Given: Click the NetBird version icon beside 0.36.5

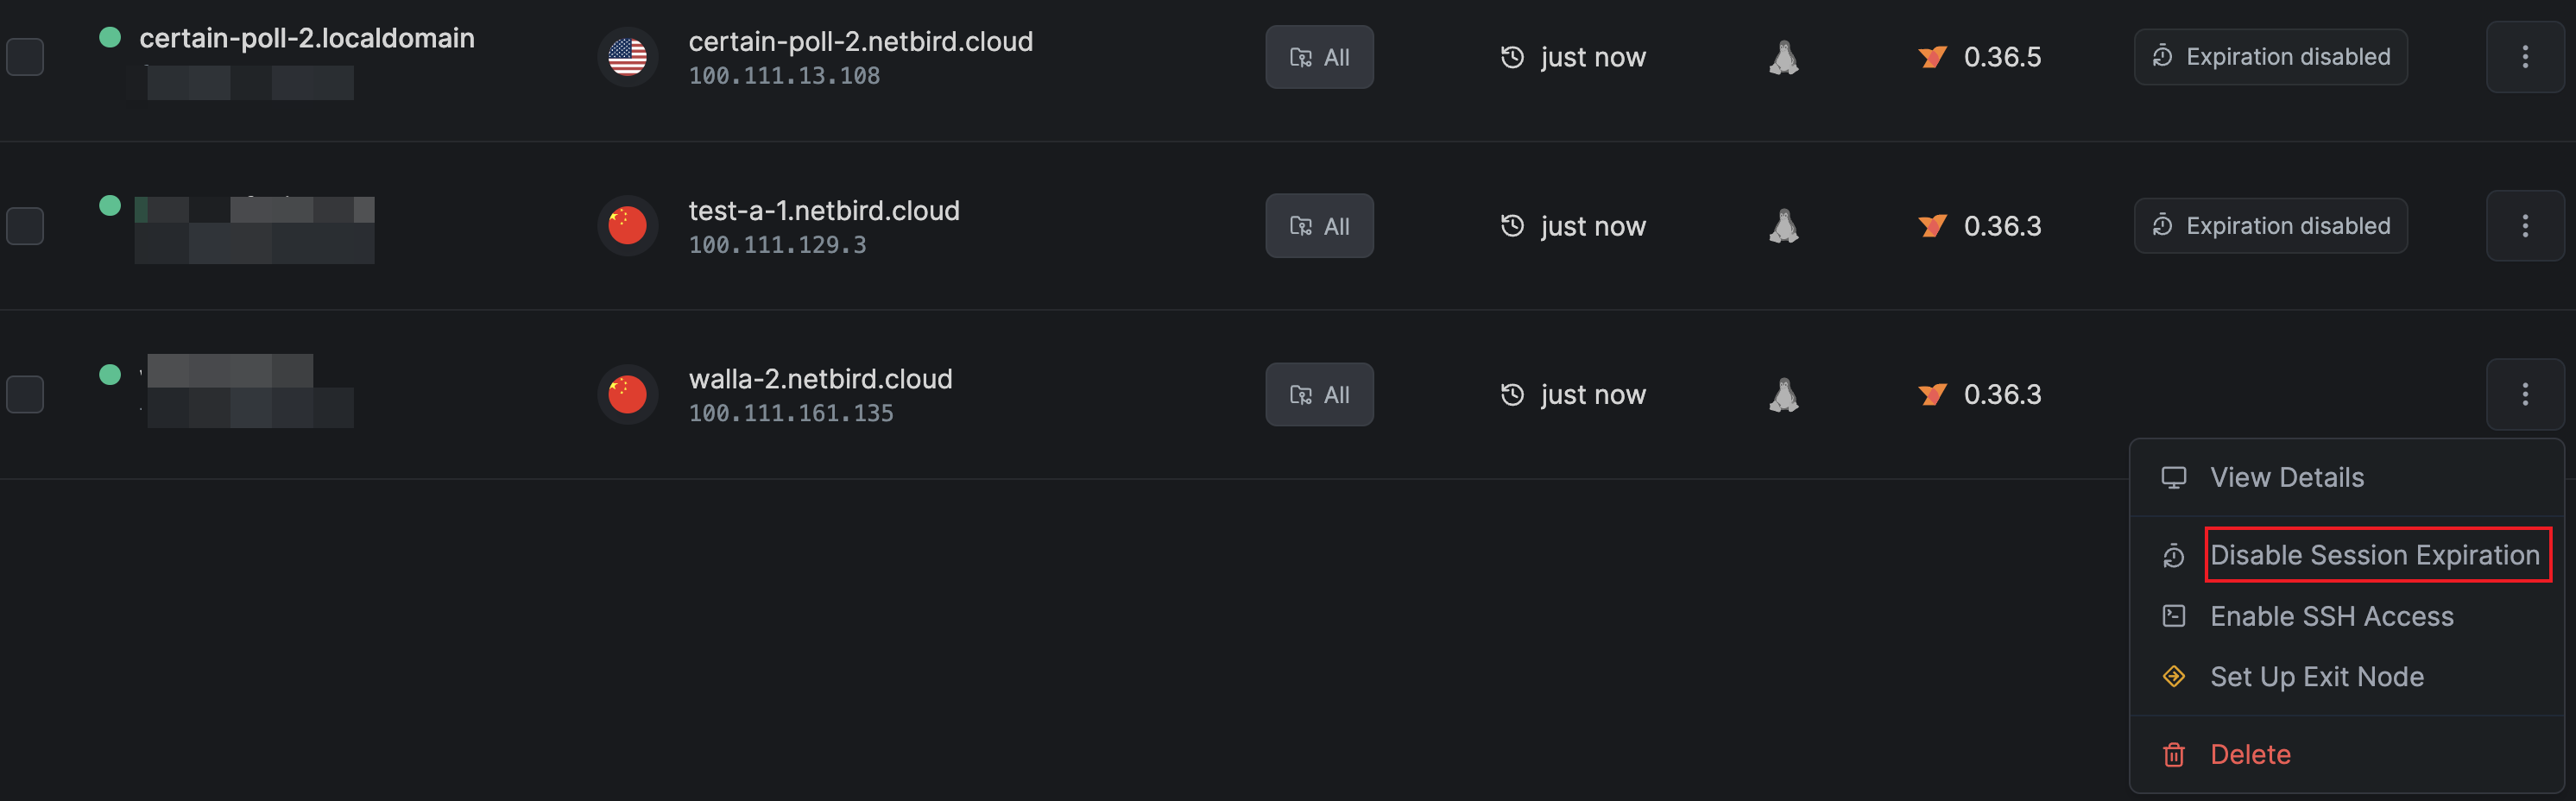Looking at the screenshot, I should (1931, 57).
